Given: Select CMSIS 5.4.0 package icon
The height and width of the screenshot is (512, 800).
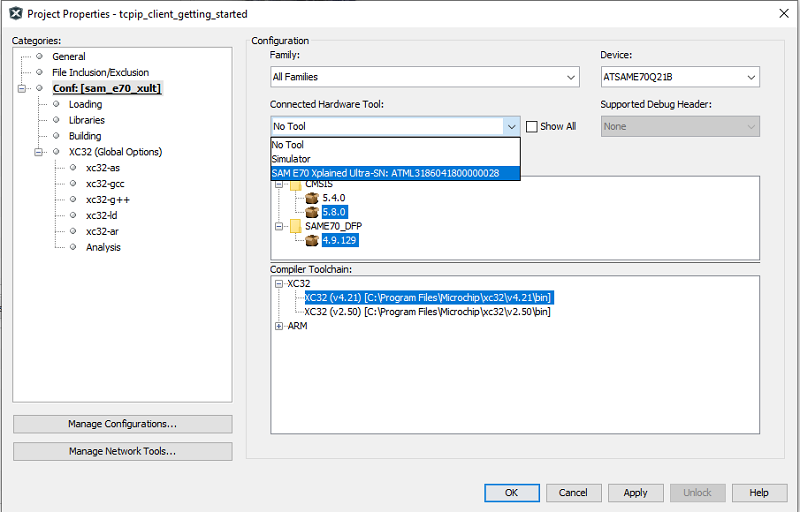Looking at the screenshot, I should click(x=312, y=198).
